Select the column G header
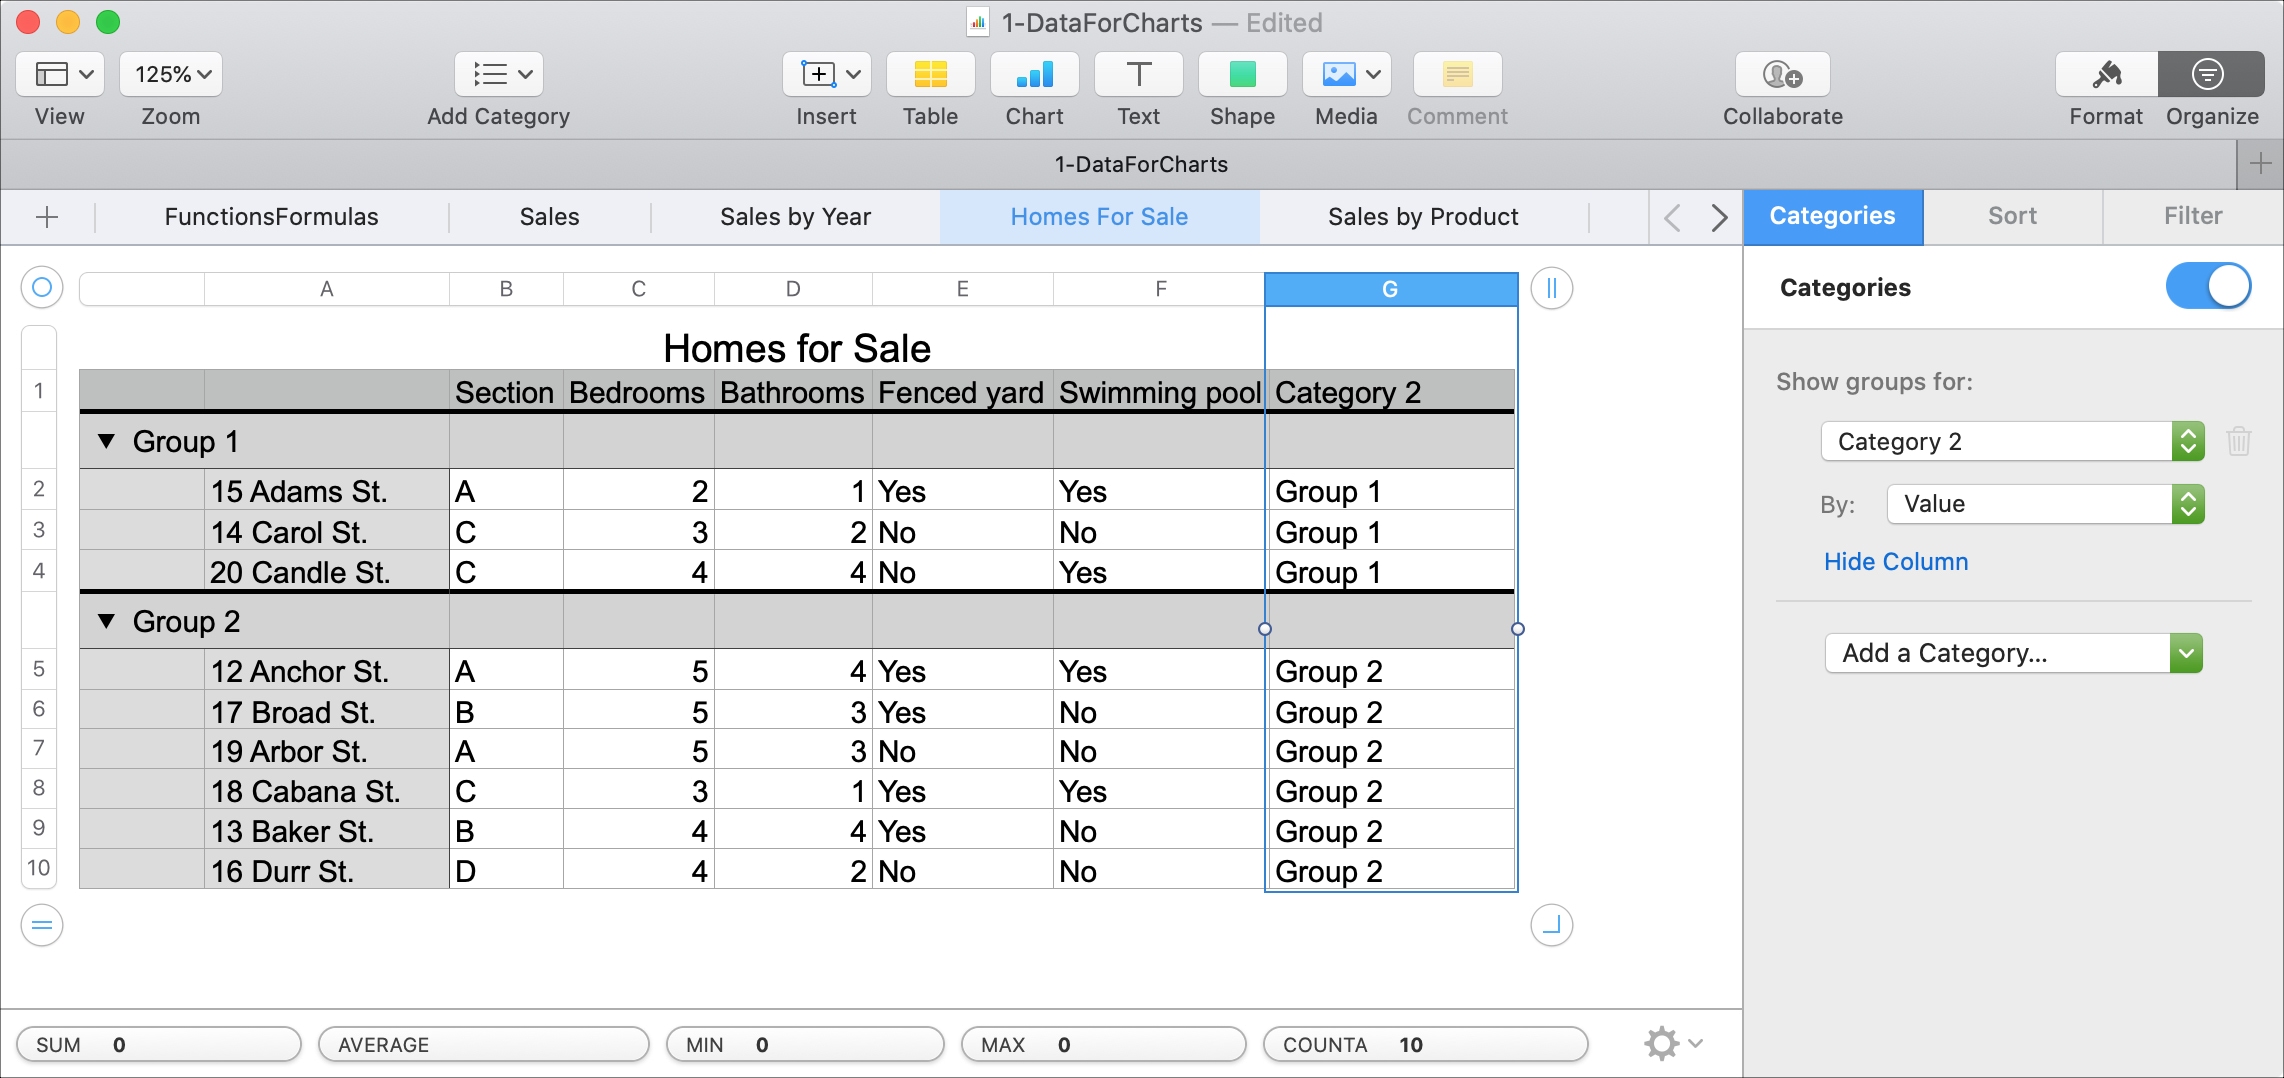Viewport: 2284px width, 1078px height. coord(1390,288)
